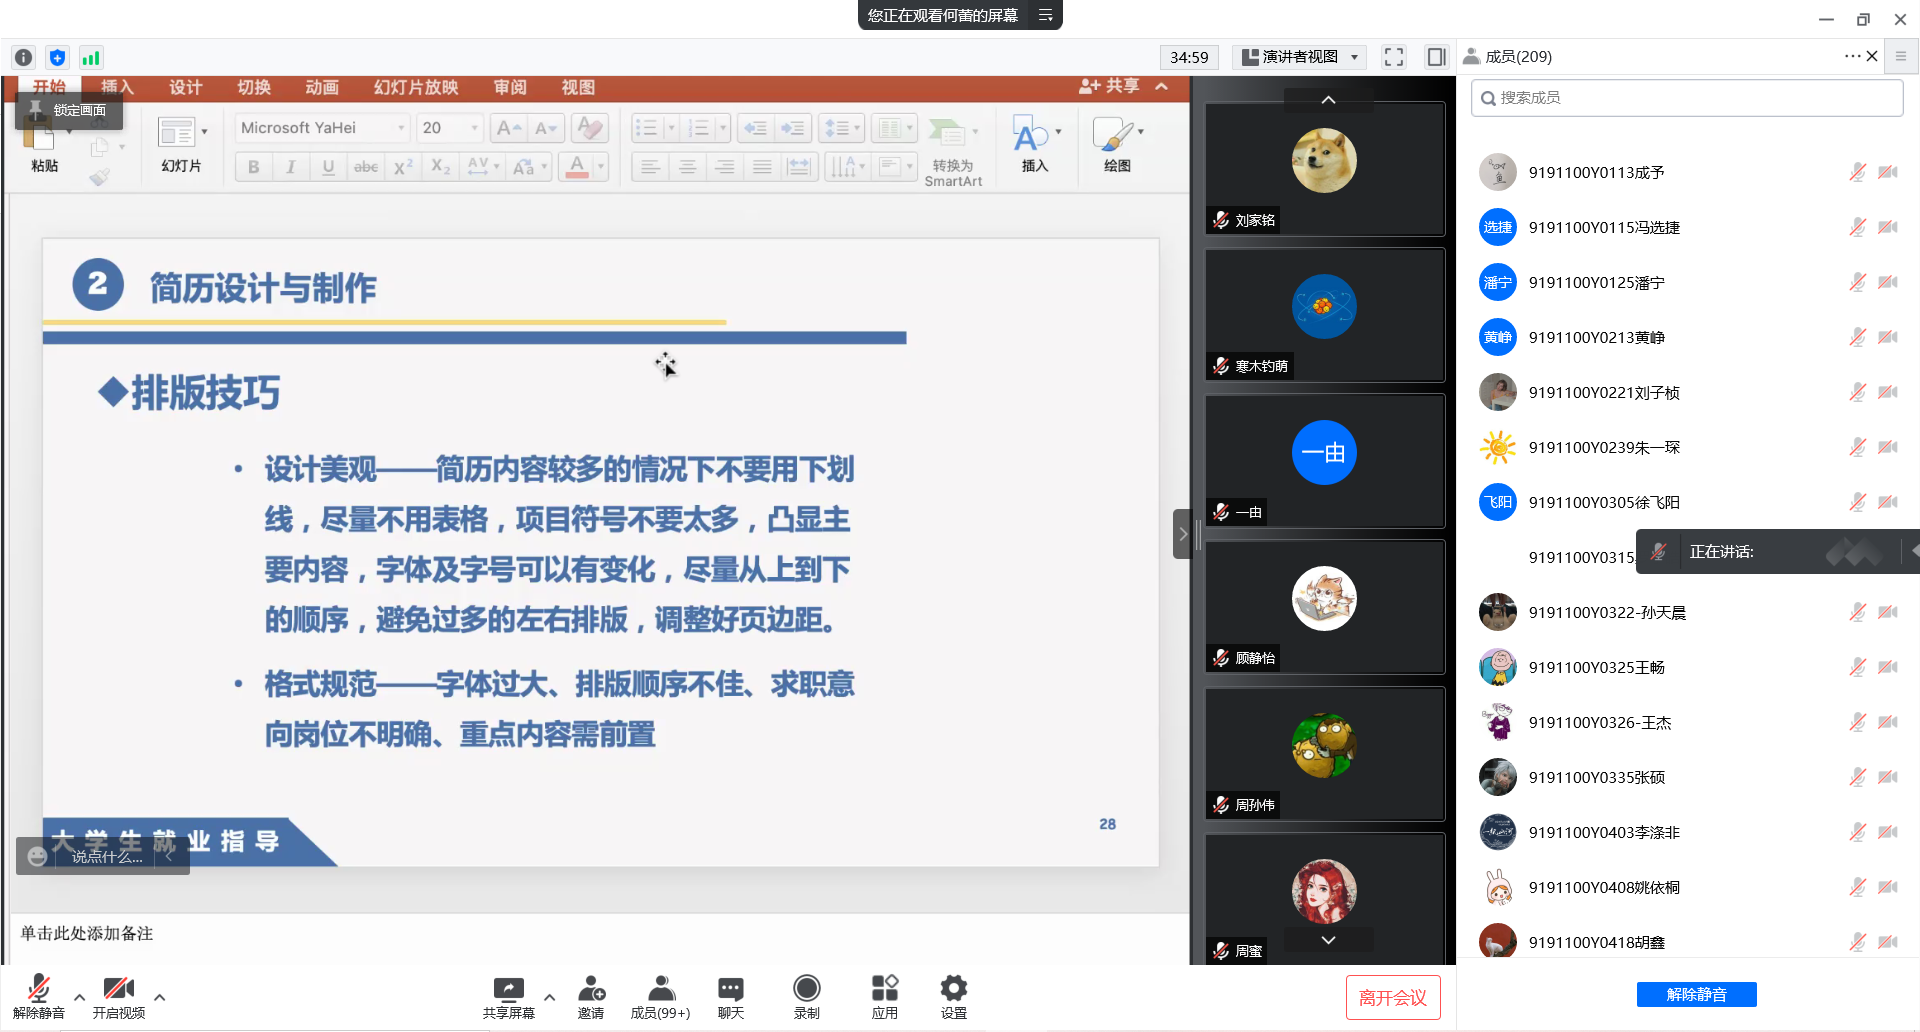1920x1032 pixels.
Task: Open the 成员(99+) members tab
Action: [x=660, y=996]
